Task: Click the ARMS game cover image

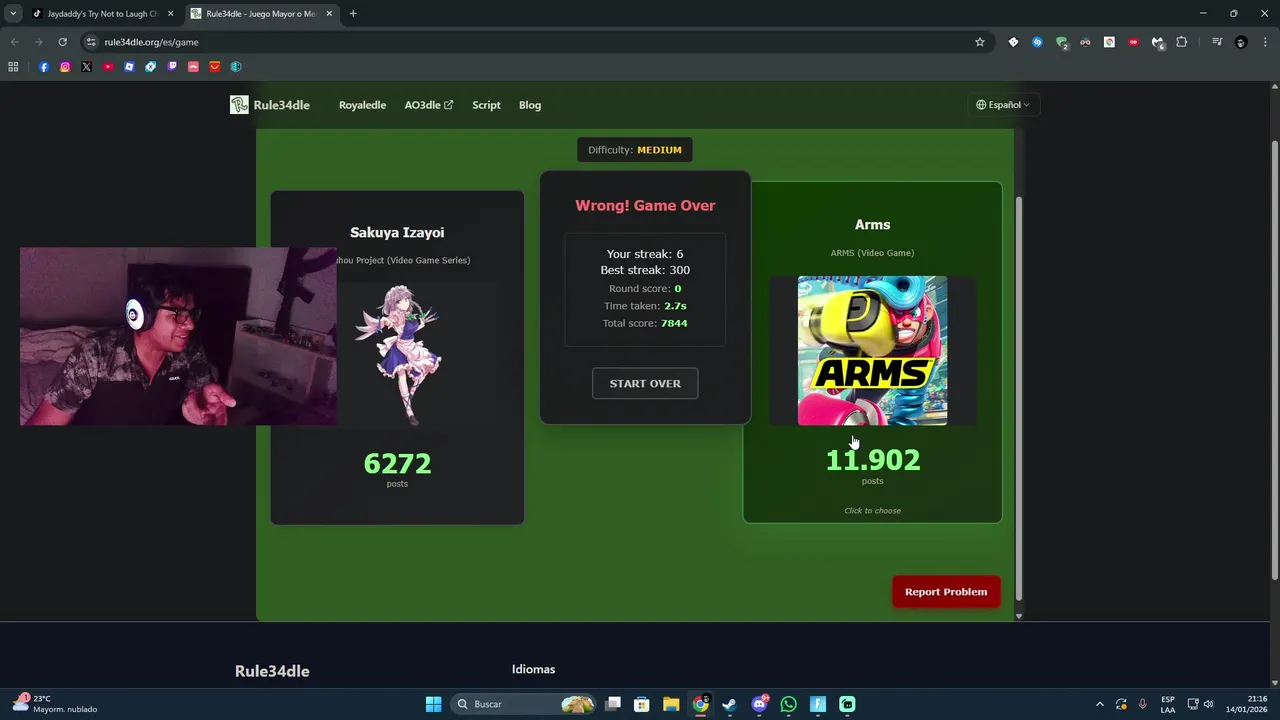Action: (872, 351)
